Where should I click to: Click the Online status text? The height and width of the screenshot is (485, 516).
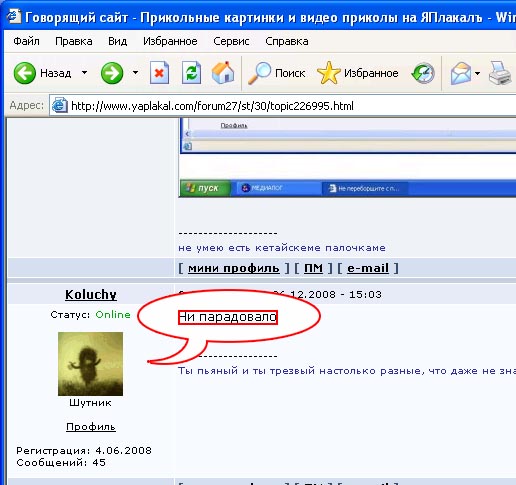[x=113, y=315]
